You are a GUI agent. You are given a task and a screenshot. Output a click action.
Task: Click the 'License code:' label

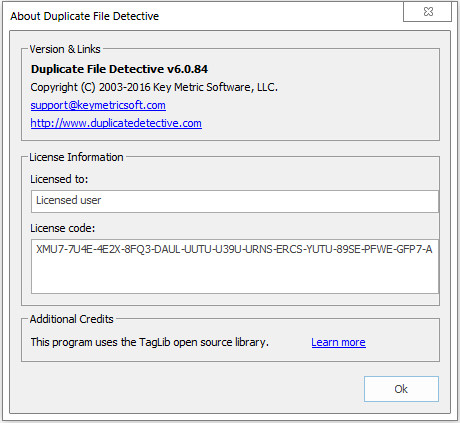click(63, 228)
